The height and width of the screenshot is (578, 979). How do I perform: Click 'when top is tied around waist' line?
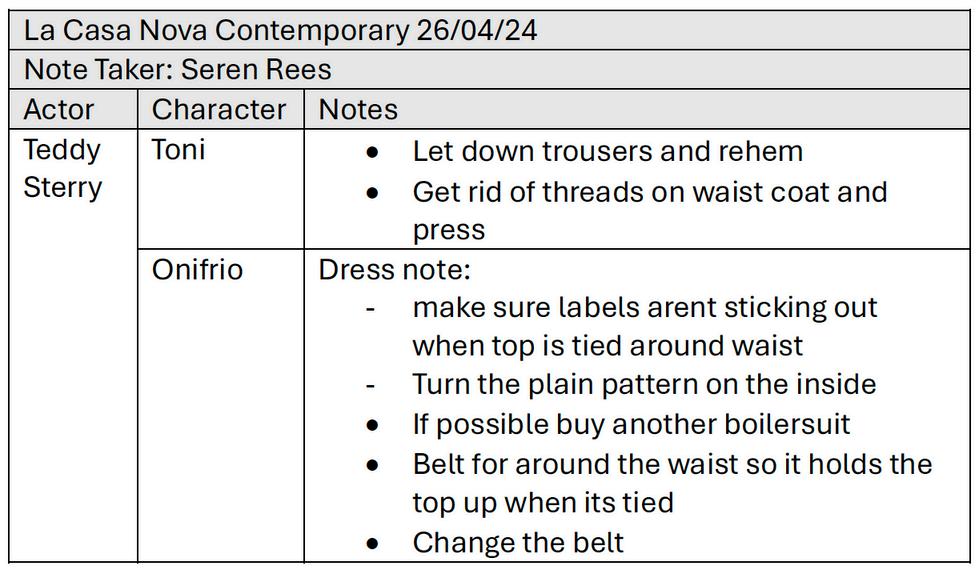[608, 346]
